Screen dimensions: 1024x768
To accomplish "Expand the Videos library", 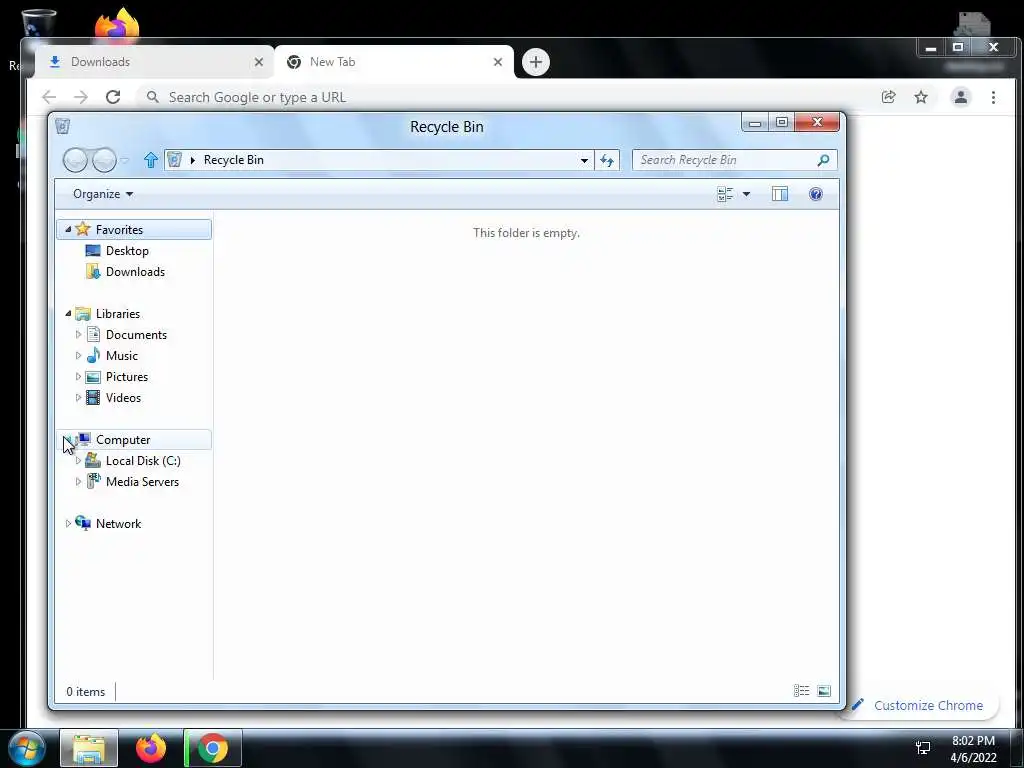I will click(78, 398).
